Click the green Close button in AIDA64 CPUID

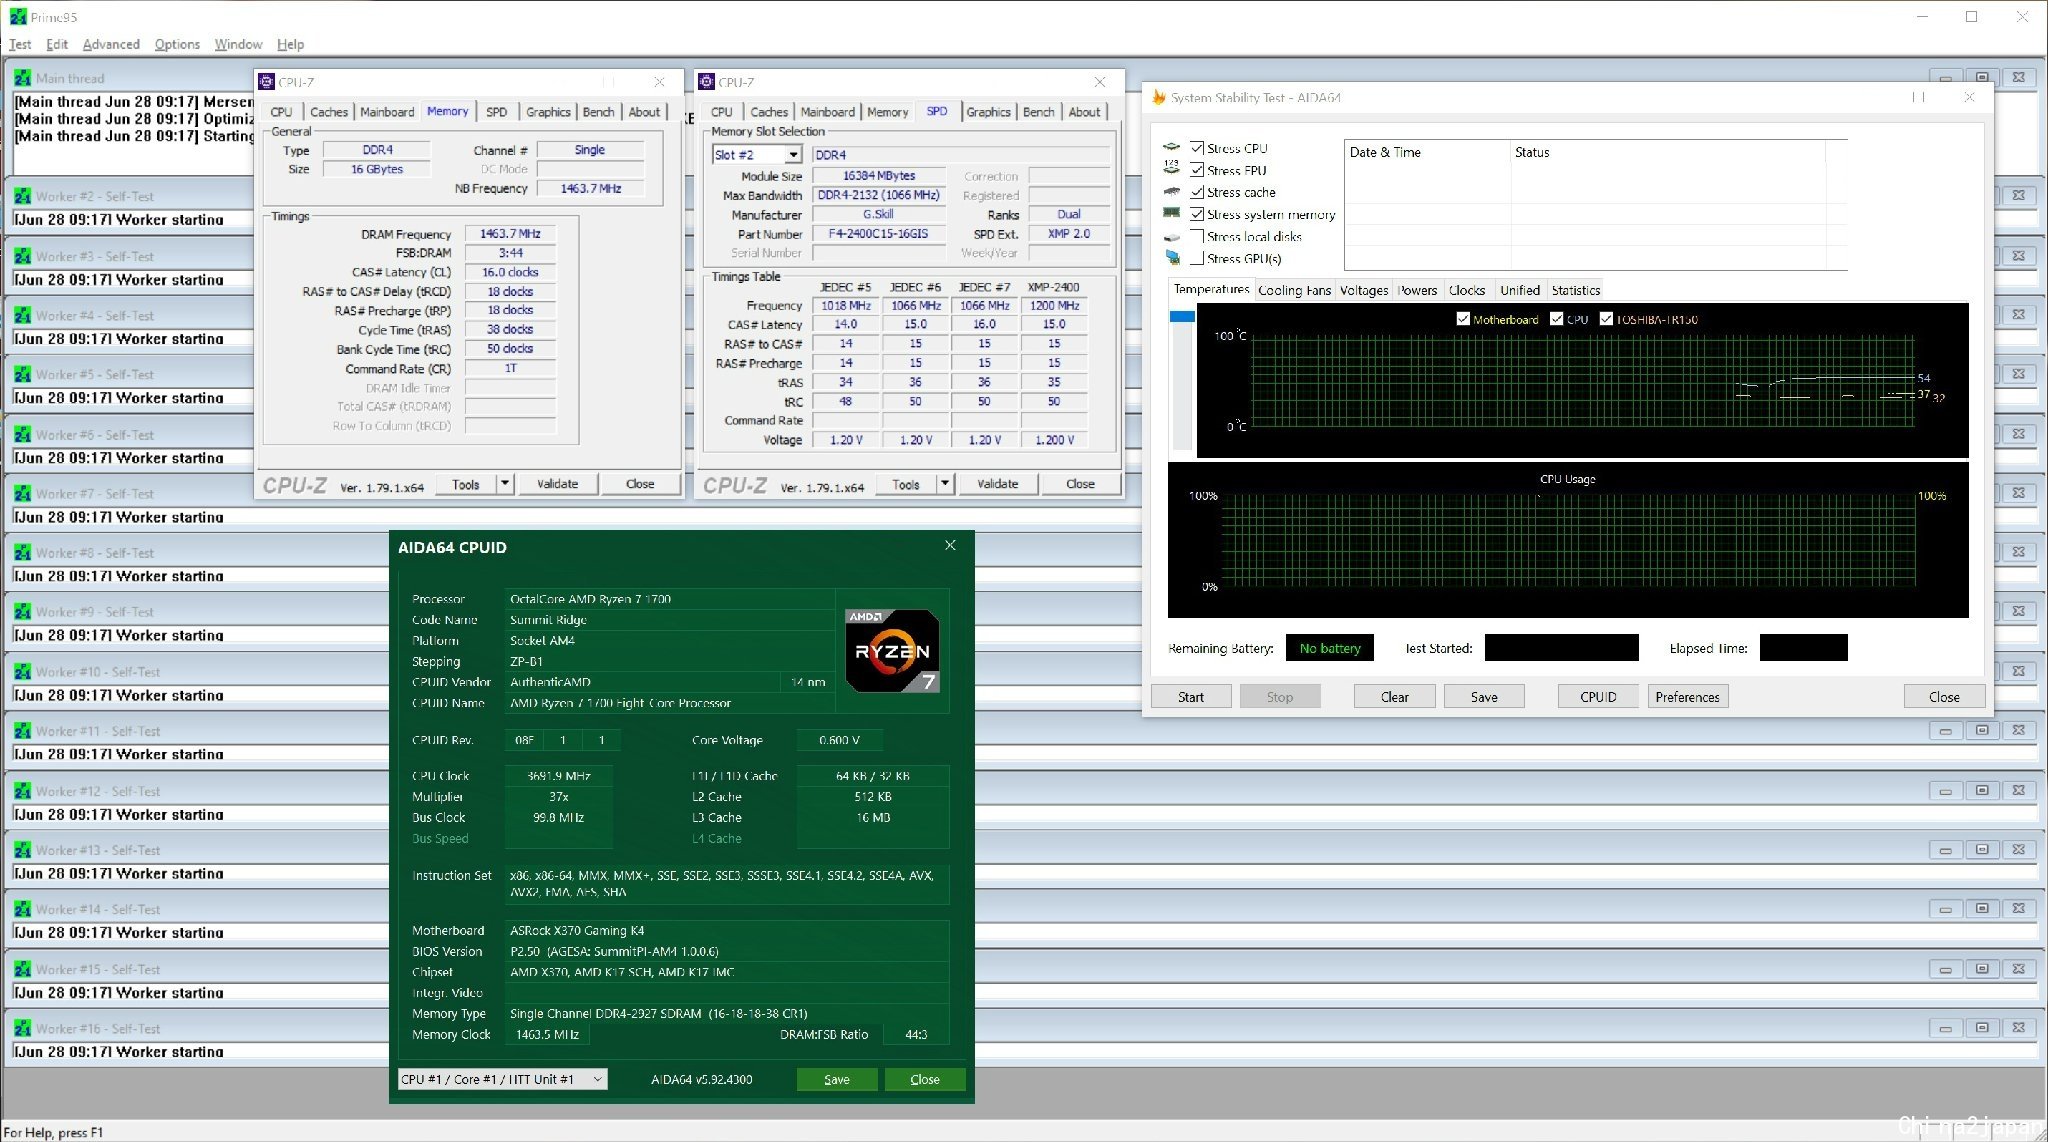[x=925, y=1079]
